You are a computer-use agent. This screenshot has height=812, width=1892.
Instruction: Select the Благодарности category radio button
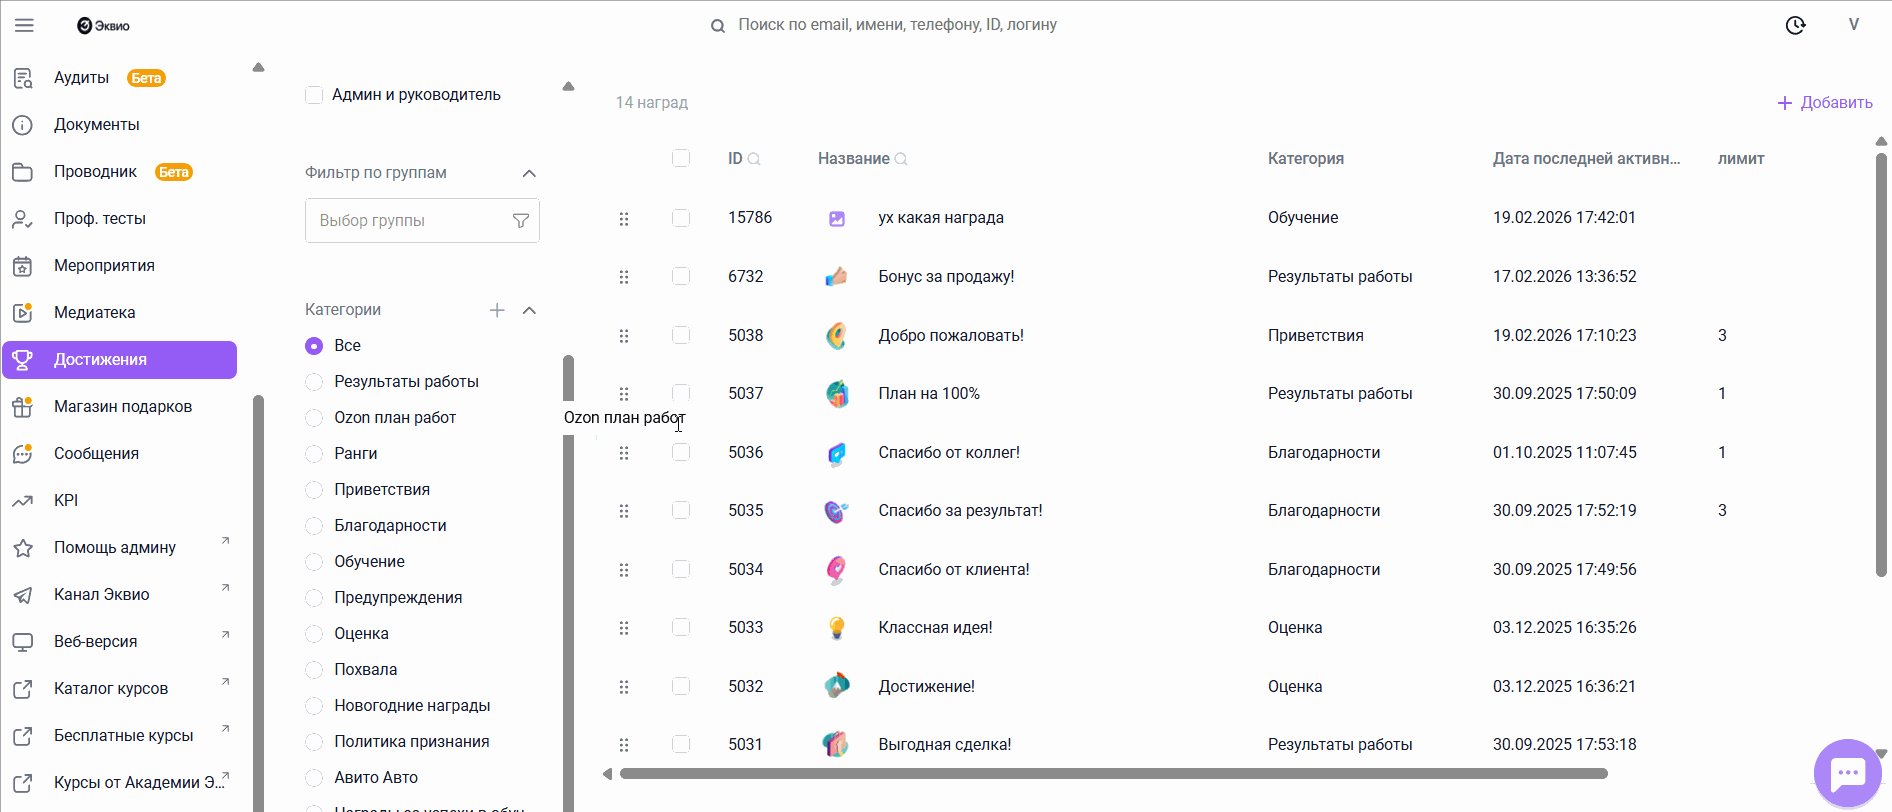pyautogui.click(x=314, y=526)
